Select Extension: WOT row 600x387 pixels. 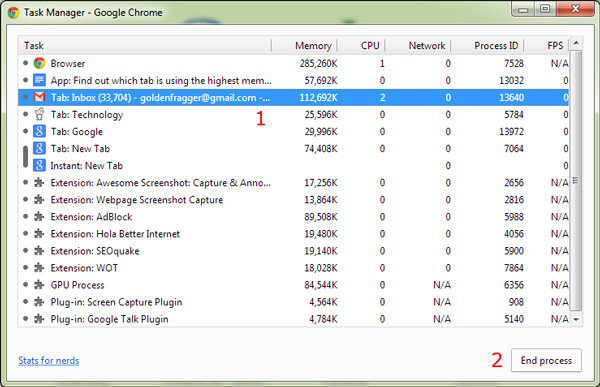293,268
